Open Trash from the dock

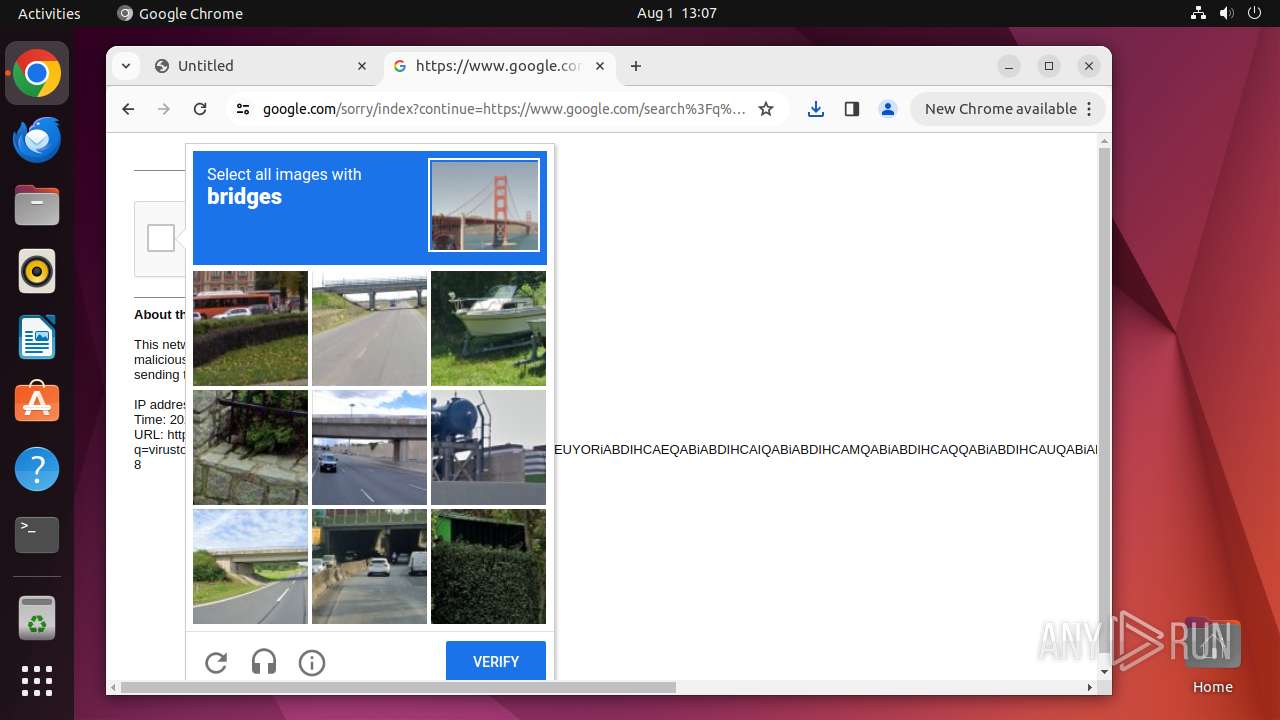(x=37, y=619)
